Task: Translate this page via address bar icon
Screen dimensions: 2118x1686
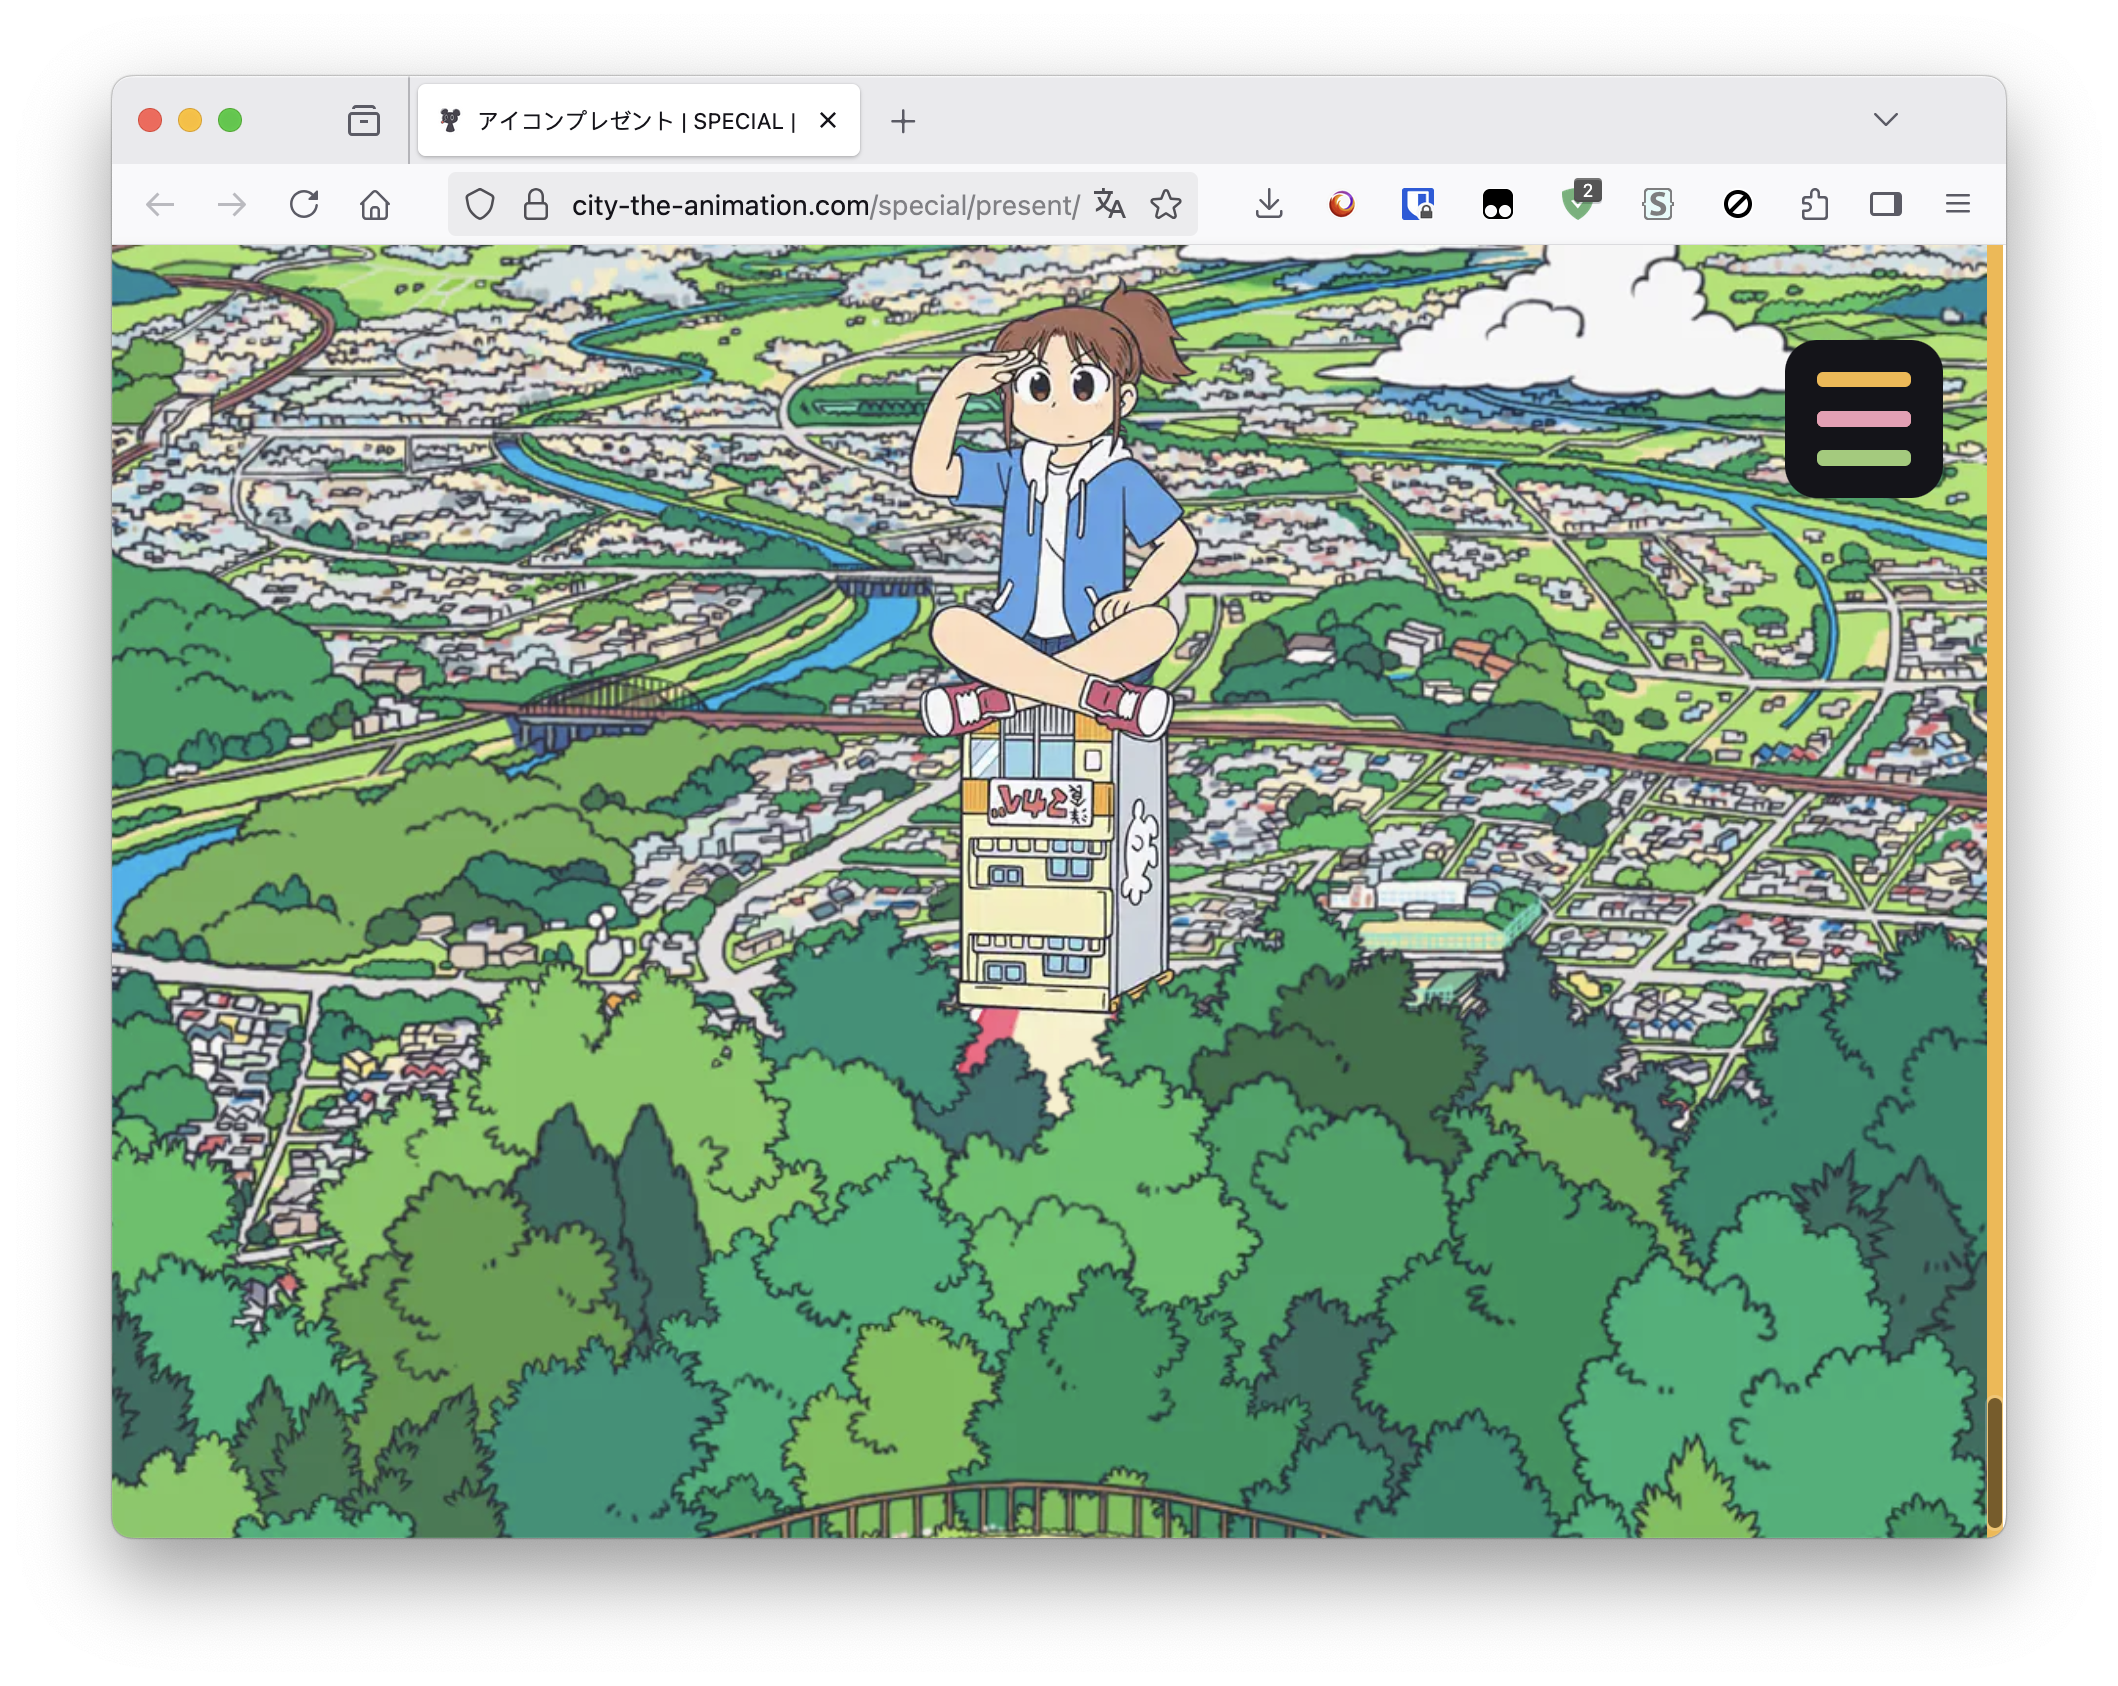Action: point(1110,205)
